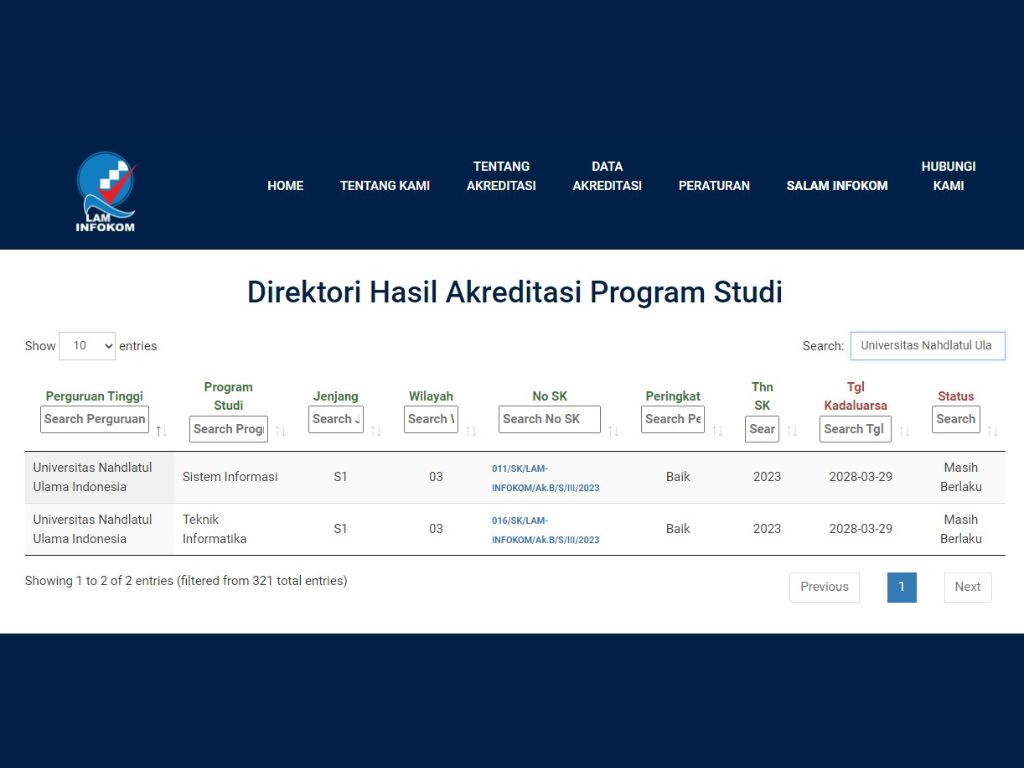Screen dimensions: 1024x768
Task: Focus the main Search box
Action: tap(927, 346)
